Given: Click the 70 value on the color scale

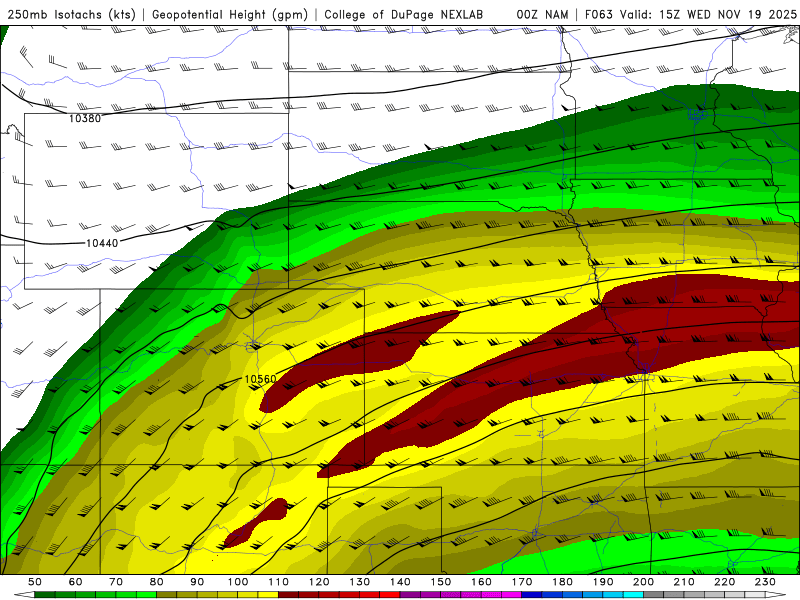Looking at the screenshot, I should coord(116,582).
